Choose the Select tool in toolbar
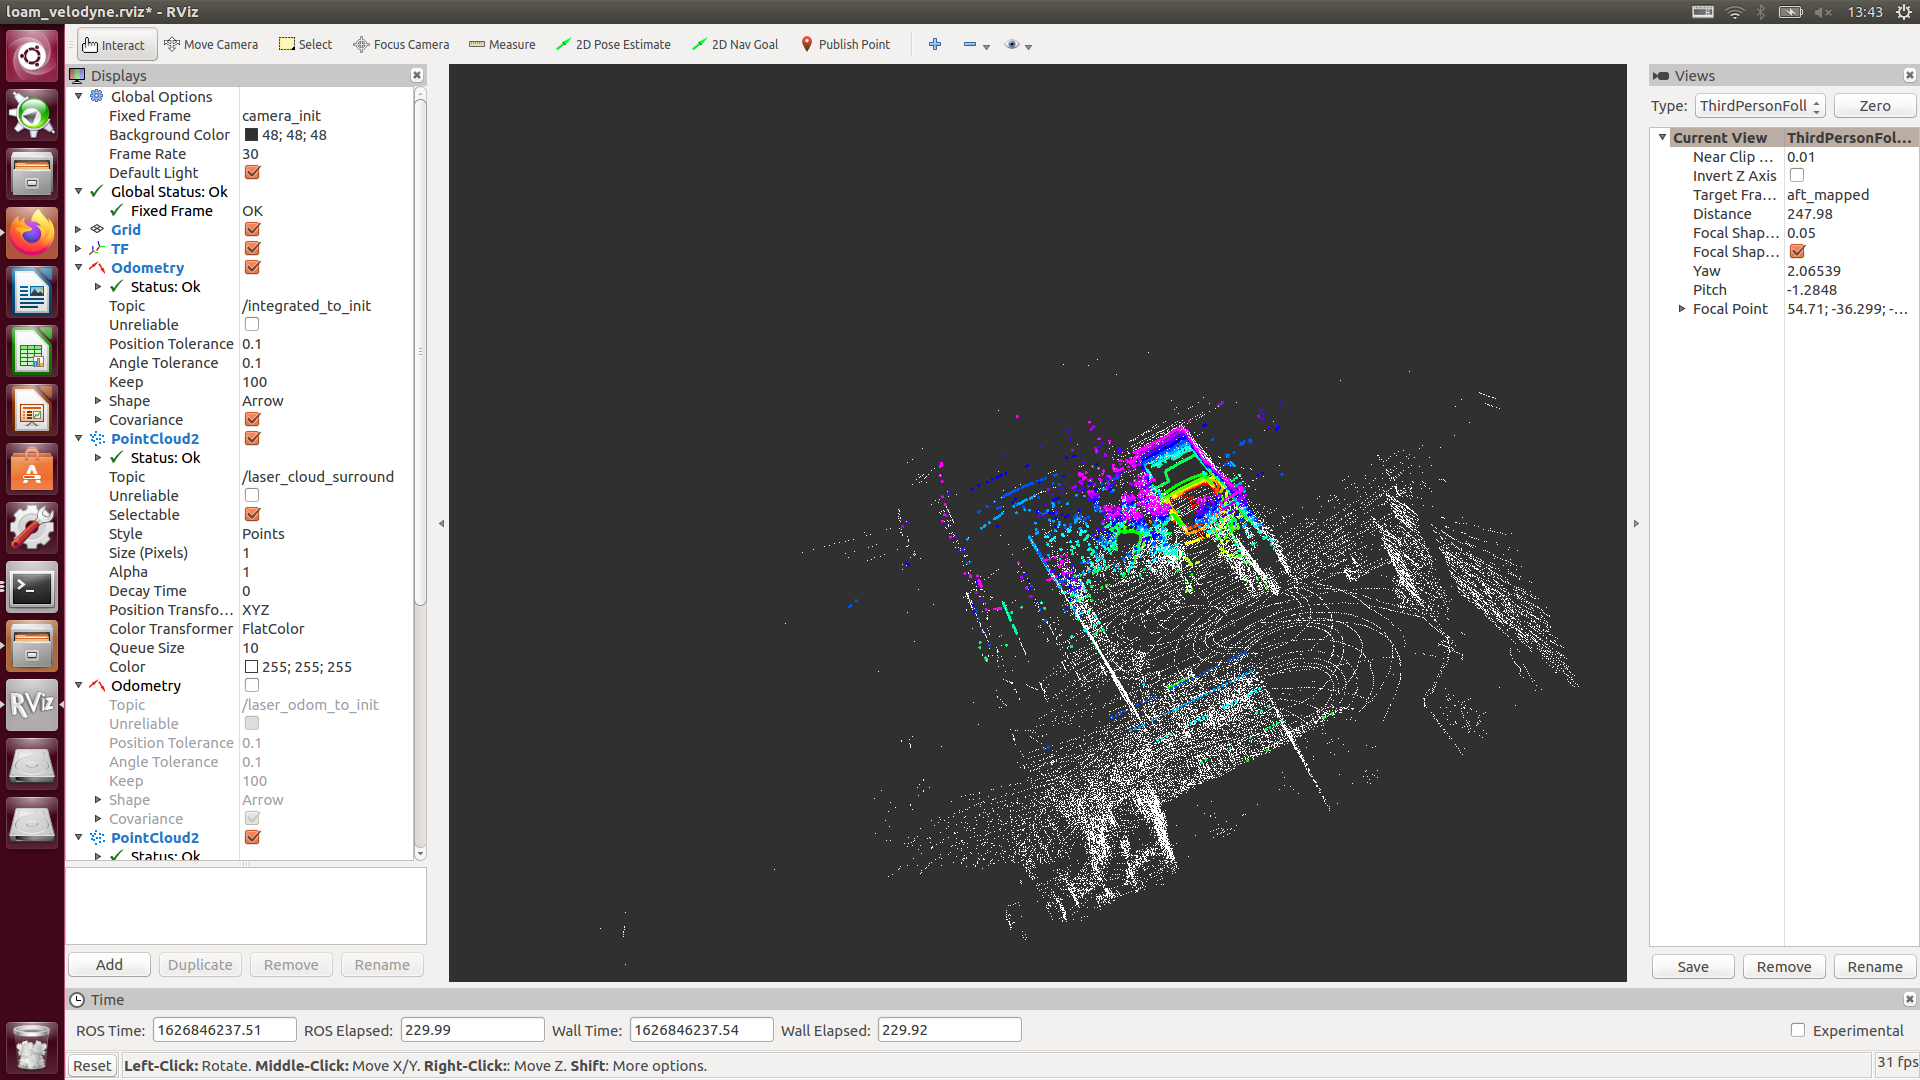The image size is (1920, 1080). [306, 44]
